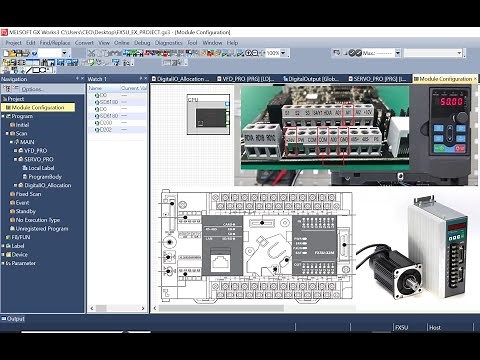480x360 pixels.
Task: Open the Diagnostics menu
Action: [x=169, y=43]
